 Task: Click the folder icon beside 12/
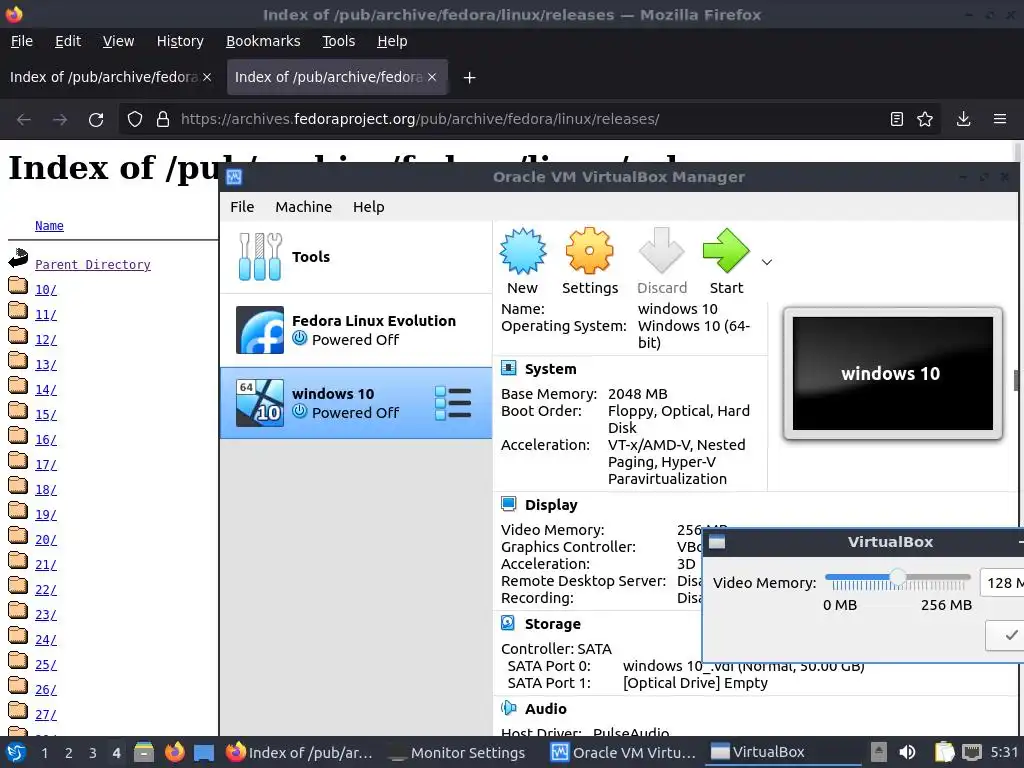click(18, 337)
